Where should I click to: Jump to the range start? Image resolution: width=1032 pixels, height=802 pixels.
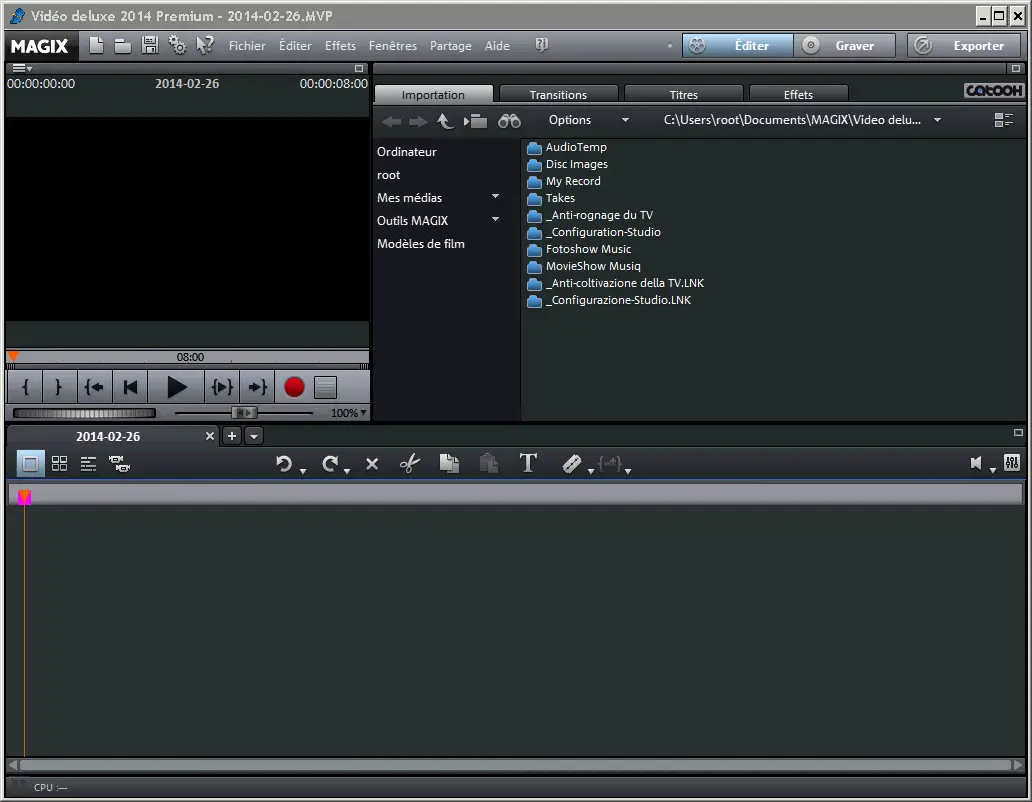click(94, 387)
